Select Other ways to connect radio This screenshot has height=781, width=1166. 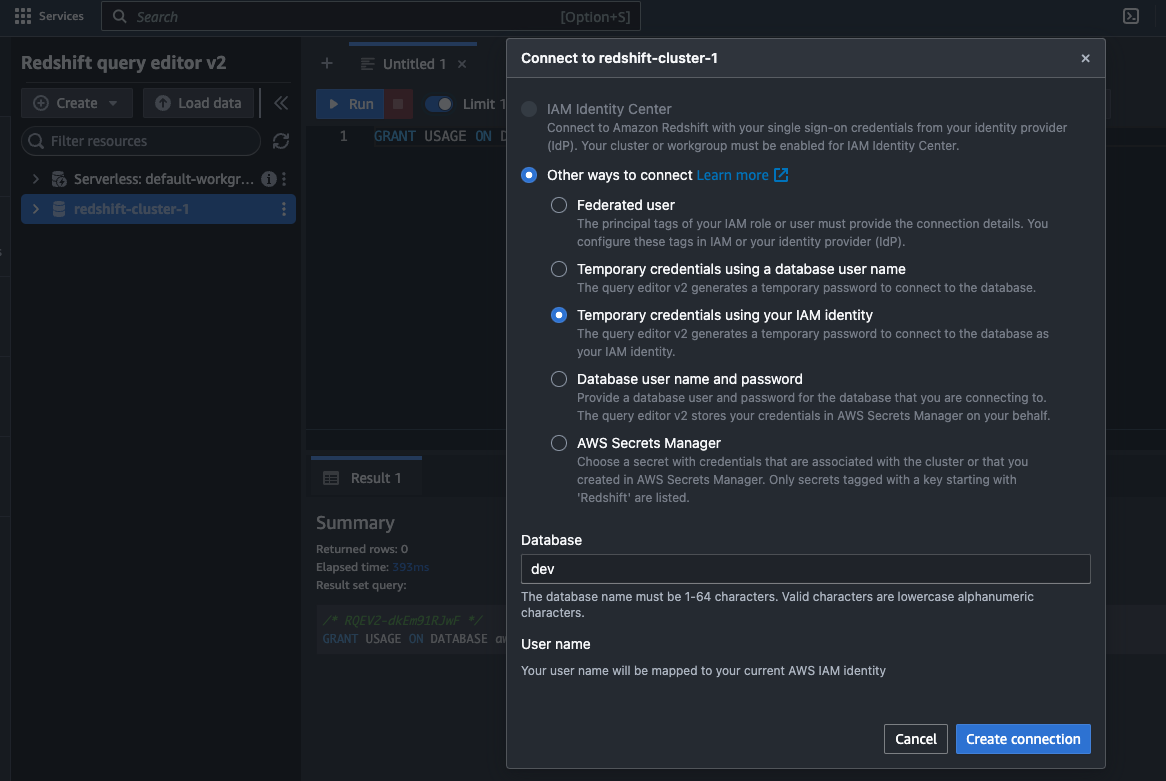[529, 175]
